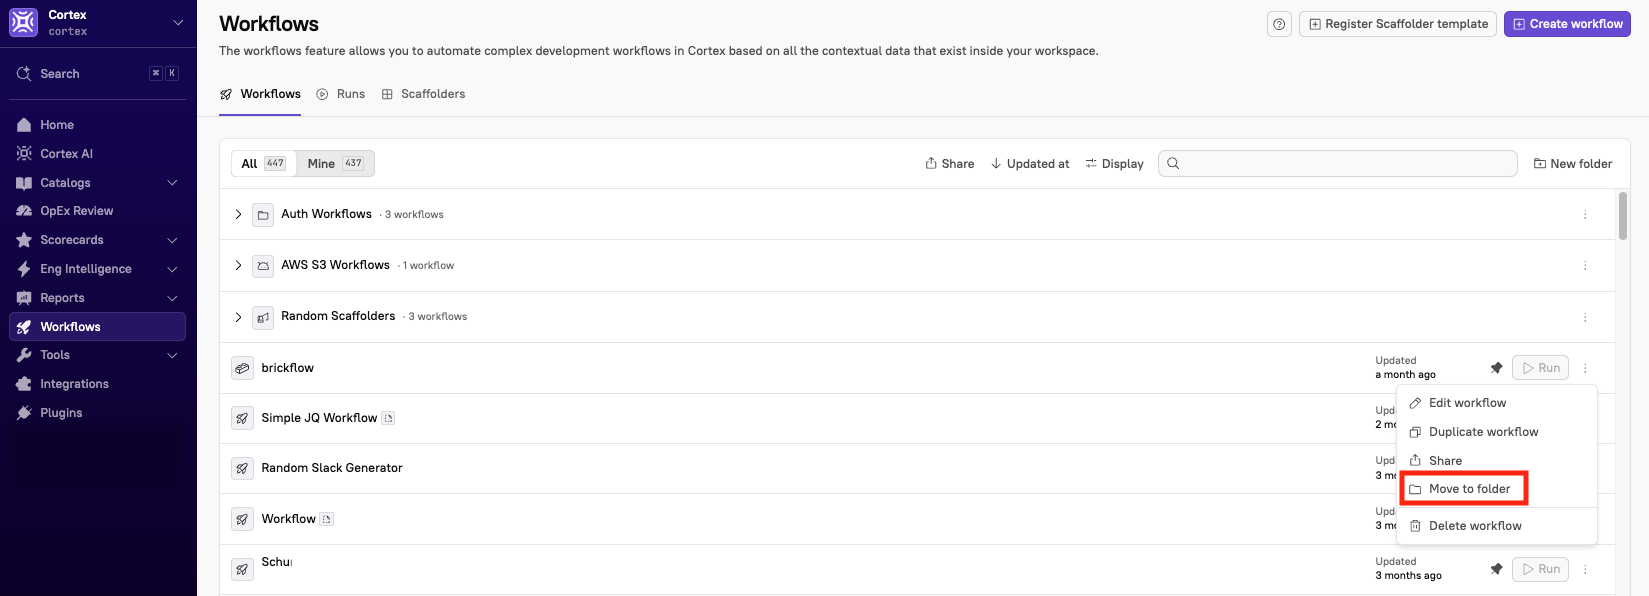Switch filter to Mine workflows
The height and width of the screenshot is (596, 1649).
[x=335, y=164]
